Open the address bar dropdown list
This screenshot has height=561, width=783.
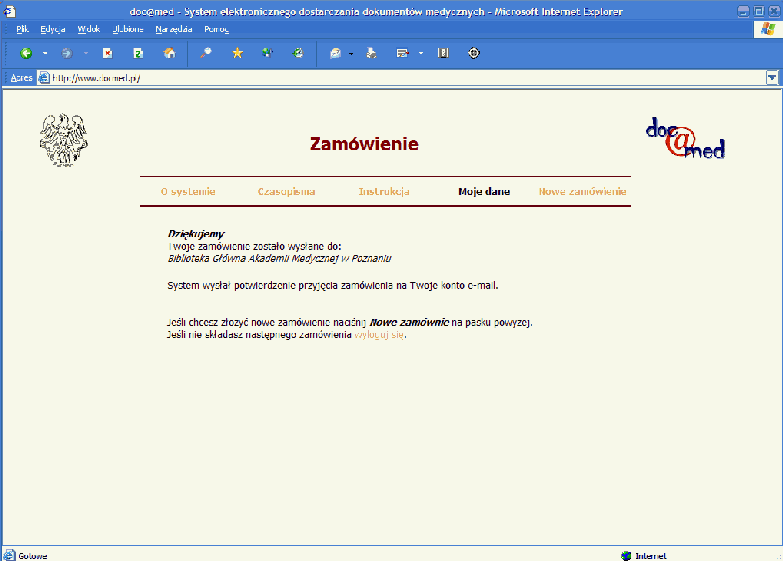click(772, 77)
